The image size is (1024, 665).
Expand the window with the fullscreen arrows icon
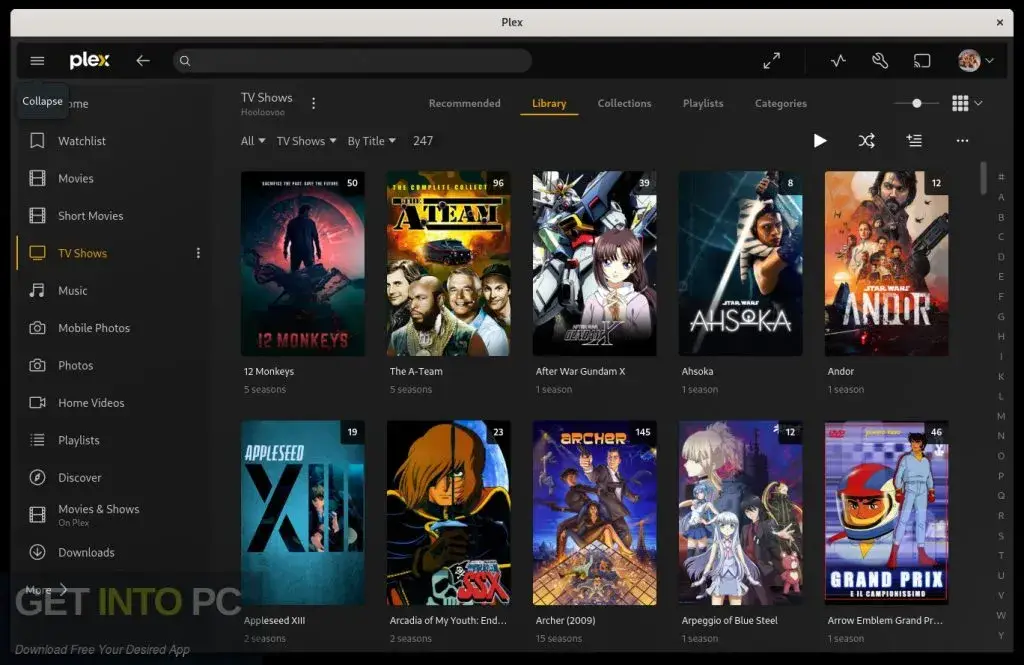[772, 60]
